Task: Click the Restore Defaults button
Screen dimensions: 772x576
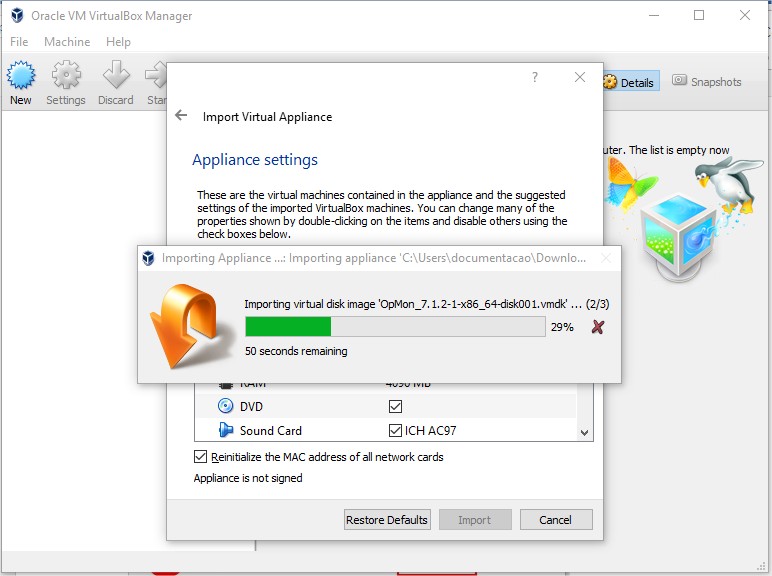Action: 387,520
